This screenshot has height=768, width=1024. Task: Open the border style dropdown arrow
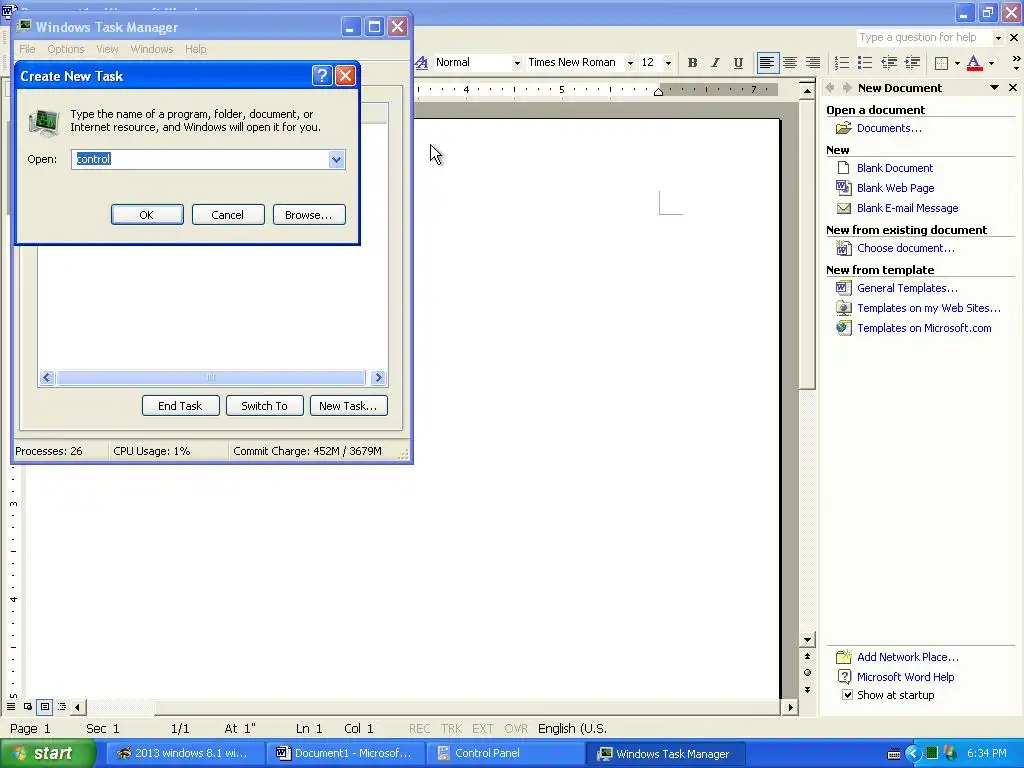click(x=957, y=63)
